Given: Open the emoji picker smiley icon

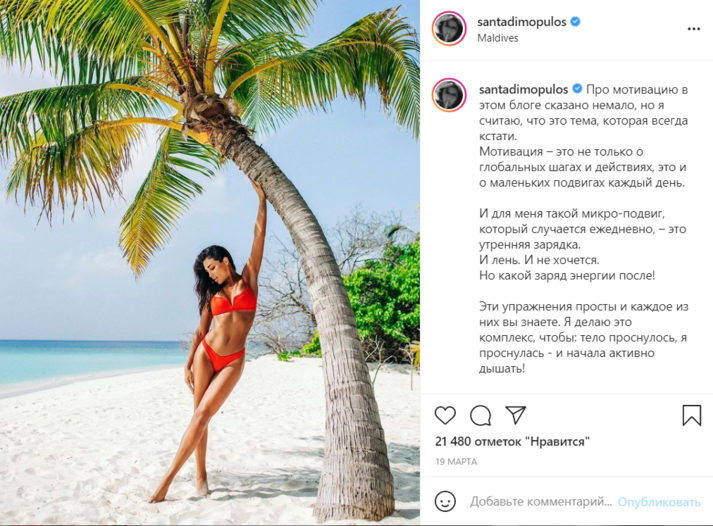Looking at the screenshot, I should click(x=445, y=501).
